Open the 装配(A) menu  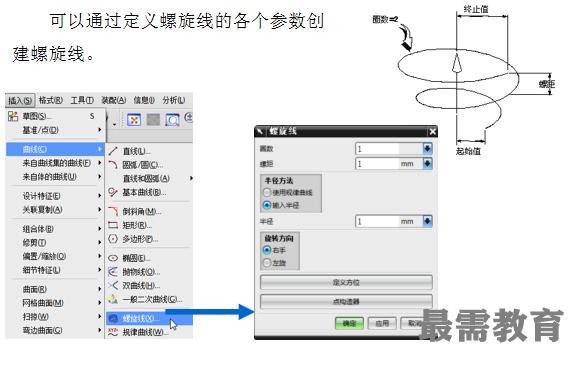click(x=114, y=100)
